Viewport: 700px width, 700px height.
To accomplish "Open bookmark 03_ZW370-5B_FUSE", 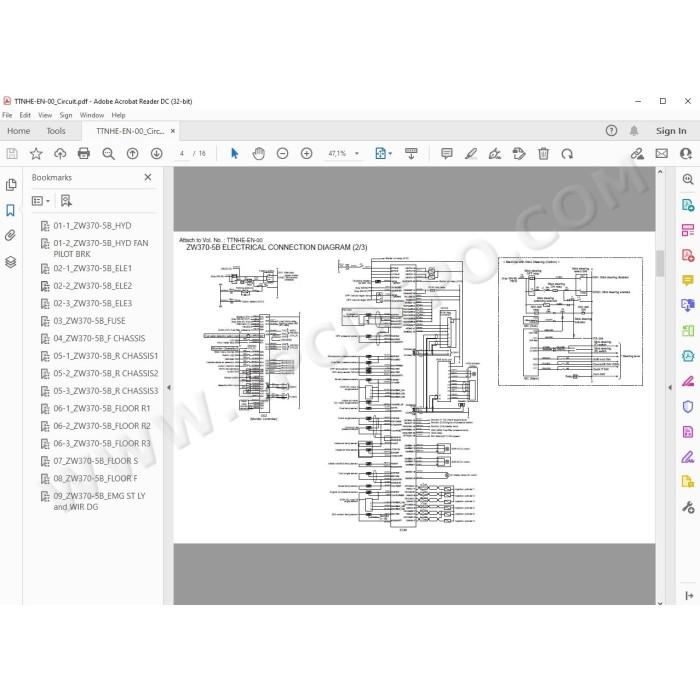I will pyautogui.click(x=89, y=321).
